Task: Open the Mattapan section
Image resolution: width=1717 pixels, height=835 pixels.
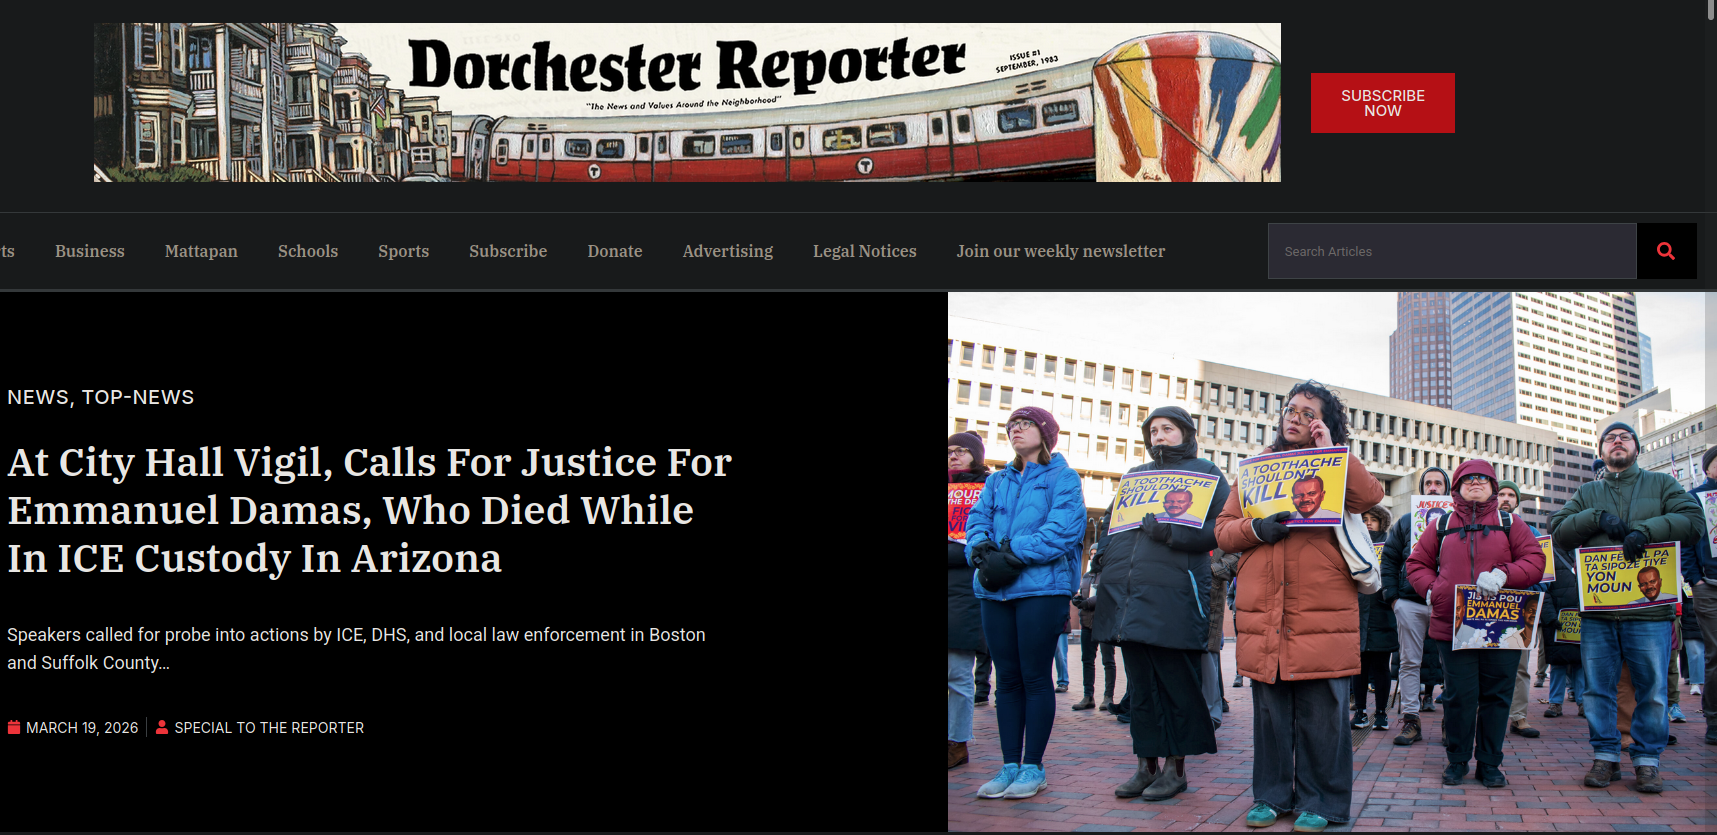Action: click(201, 252)
